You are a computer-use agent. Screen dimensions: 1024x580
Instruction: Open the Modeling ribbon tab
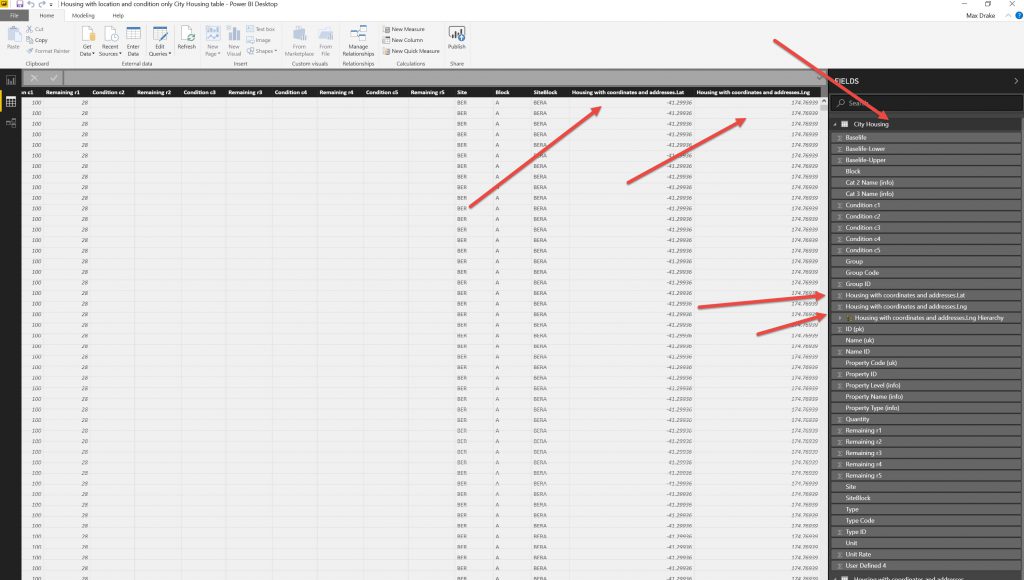[83, 16]
